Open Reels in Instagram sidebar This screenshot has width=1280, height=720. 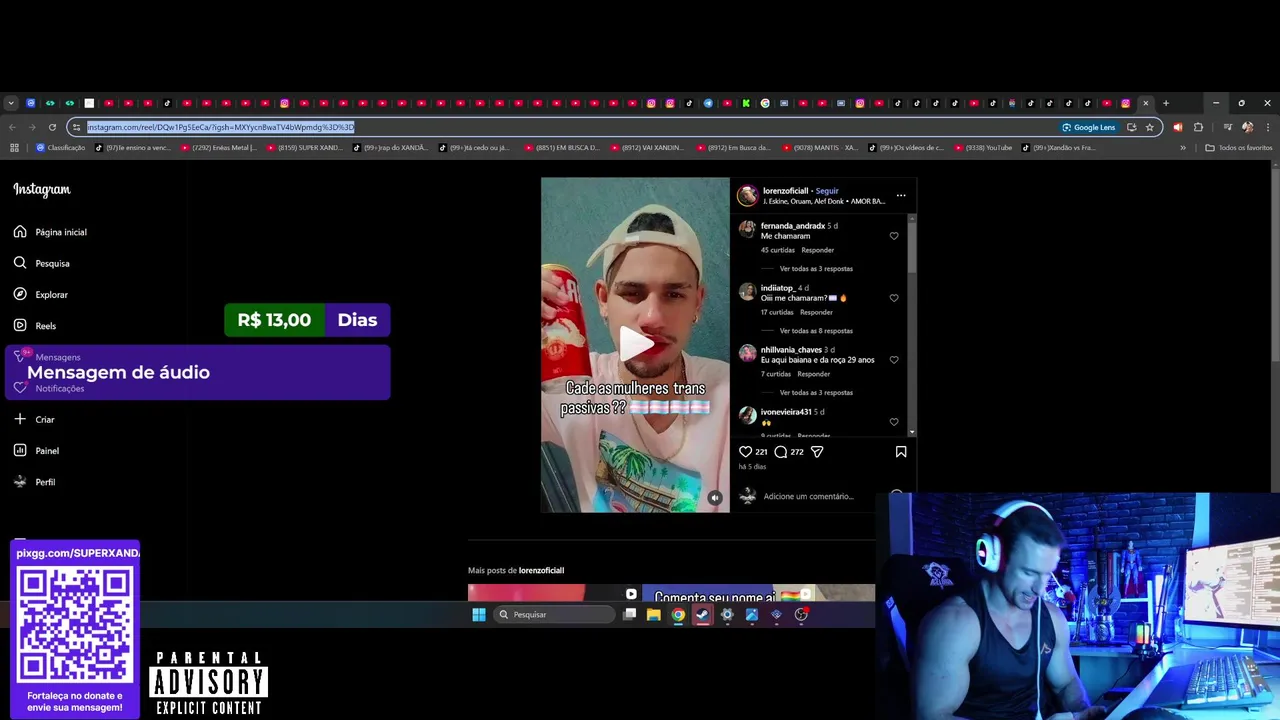[x=35, y=325]
